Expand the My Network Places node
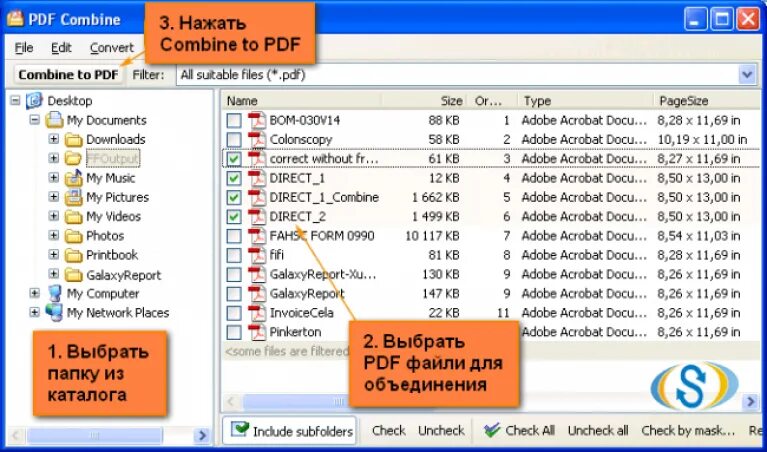Screen dimensions: 767x452 coord(34,313)
